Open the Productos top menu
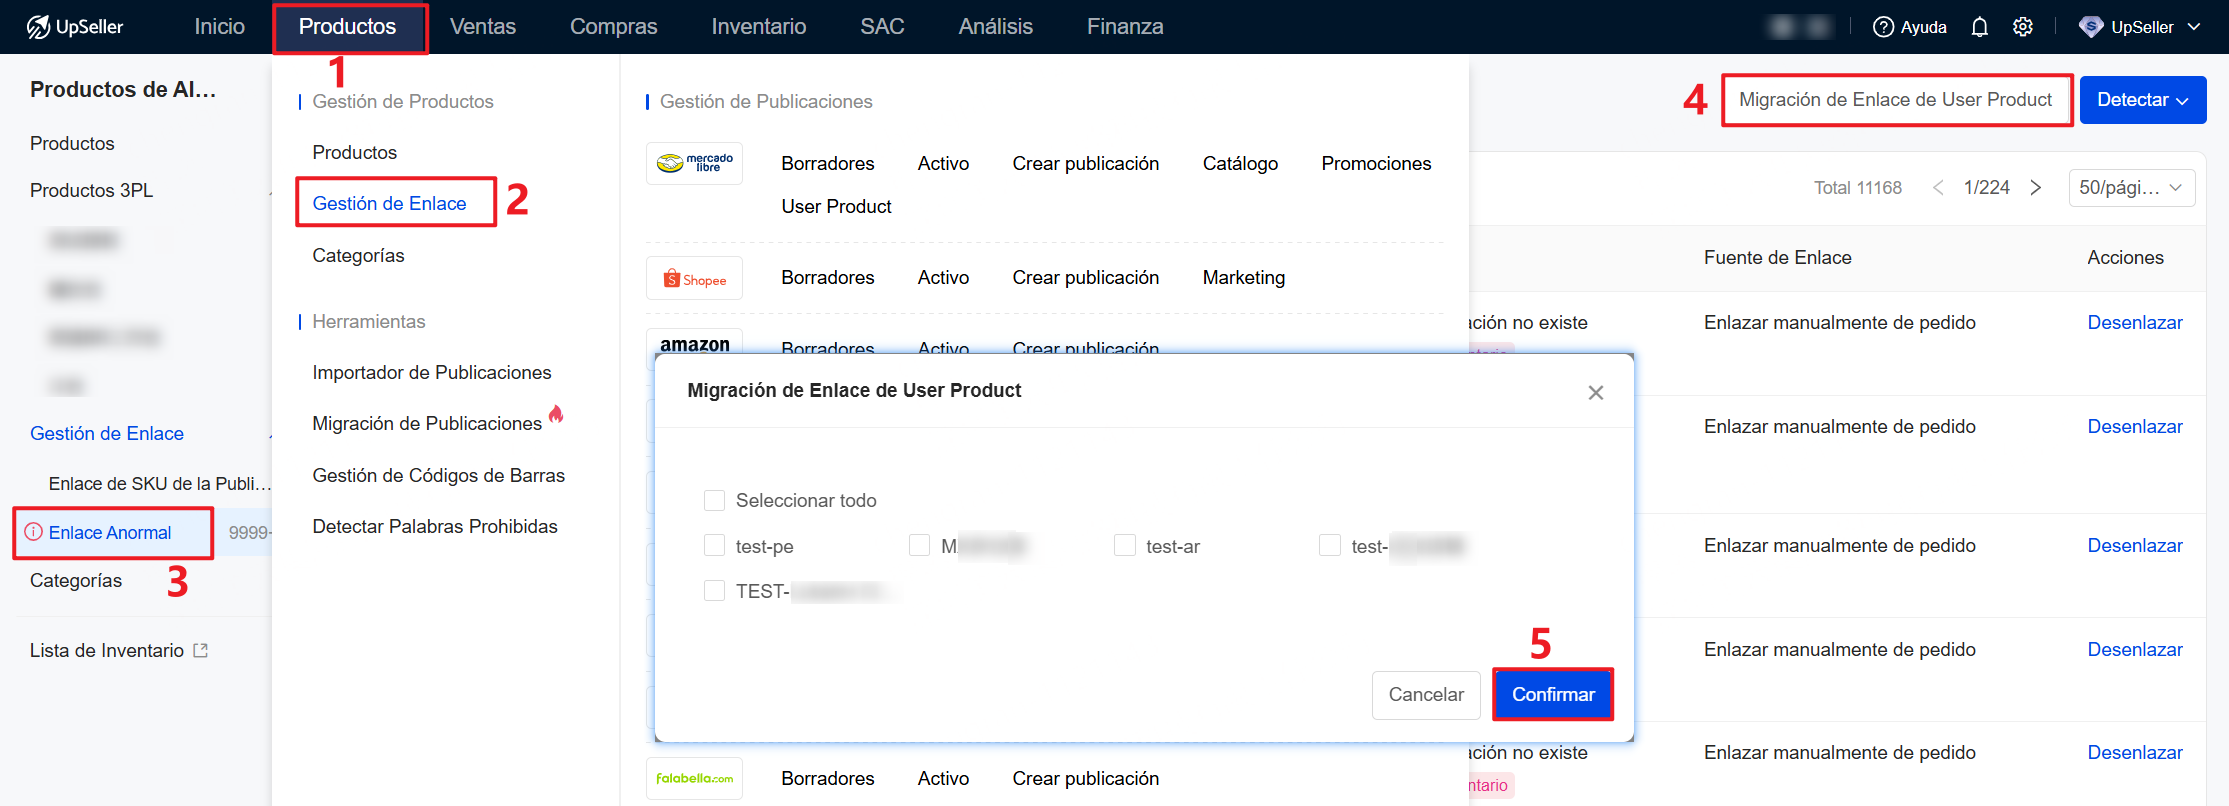Screen dimensions: 2229x806 click(x=348, y=27)
